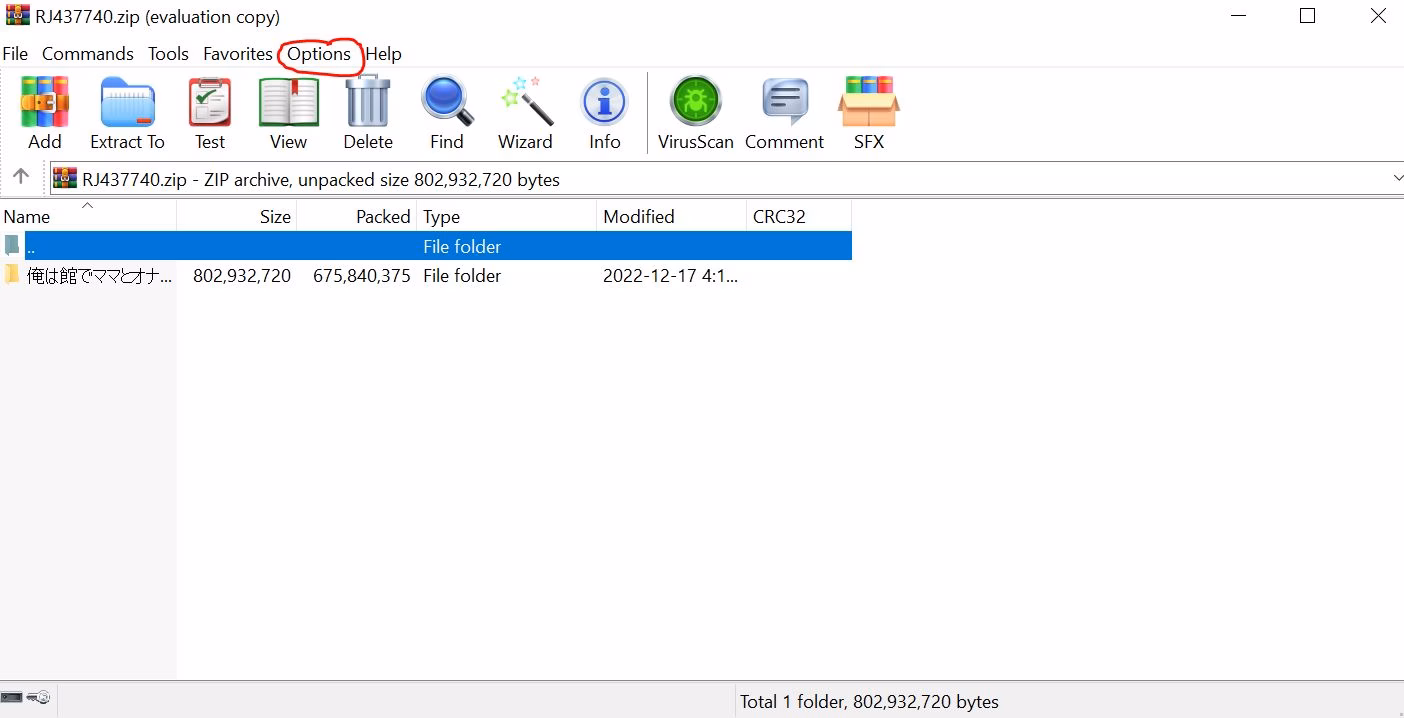Screen dimensions: 1404x718
Task: Select the parent ".." folder row
Action: [200, 246]
